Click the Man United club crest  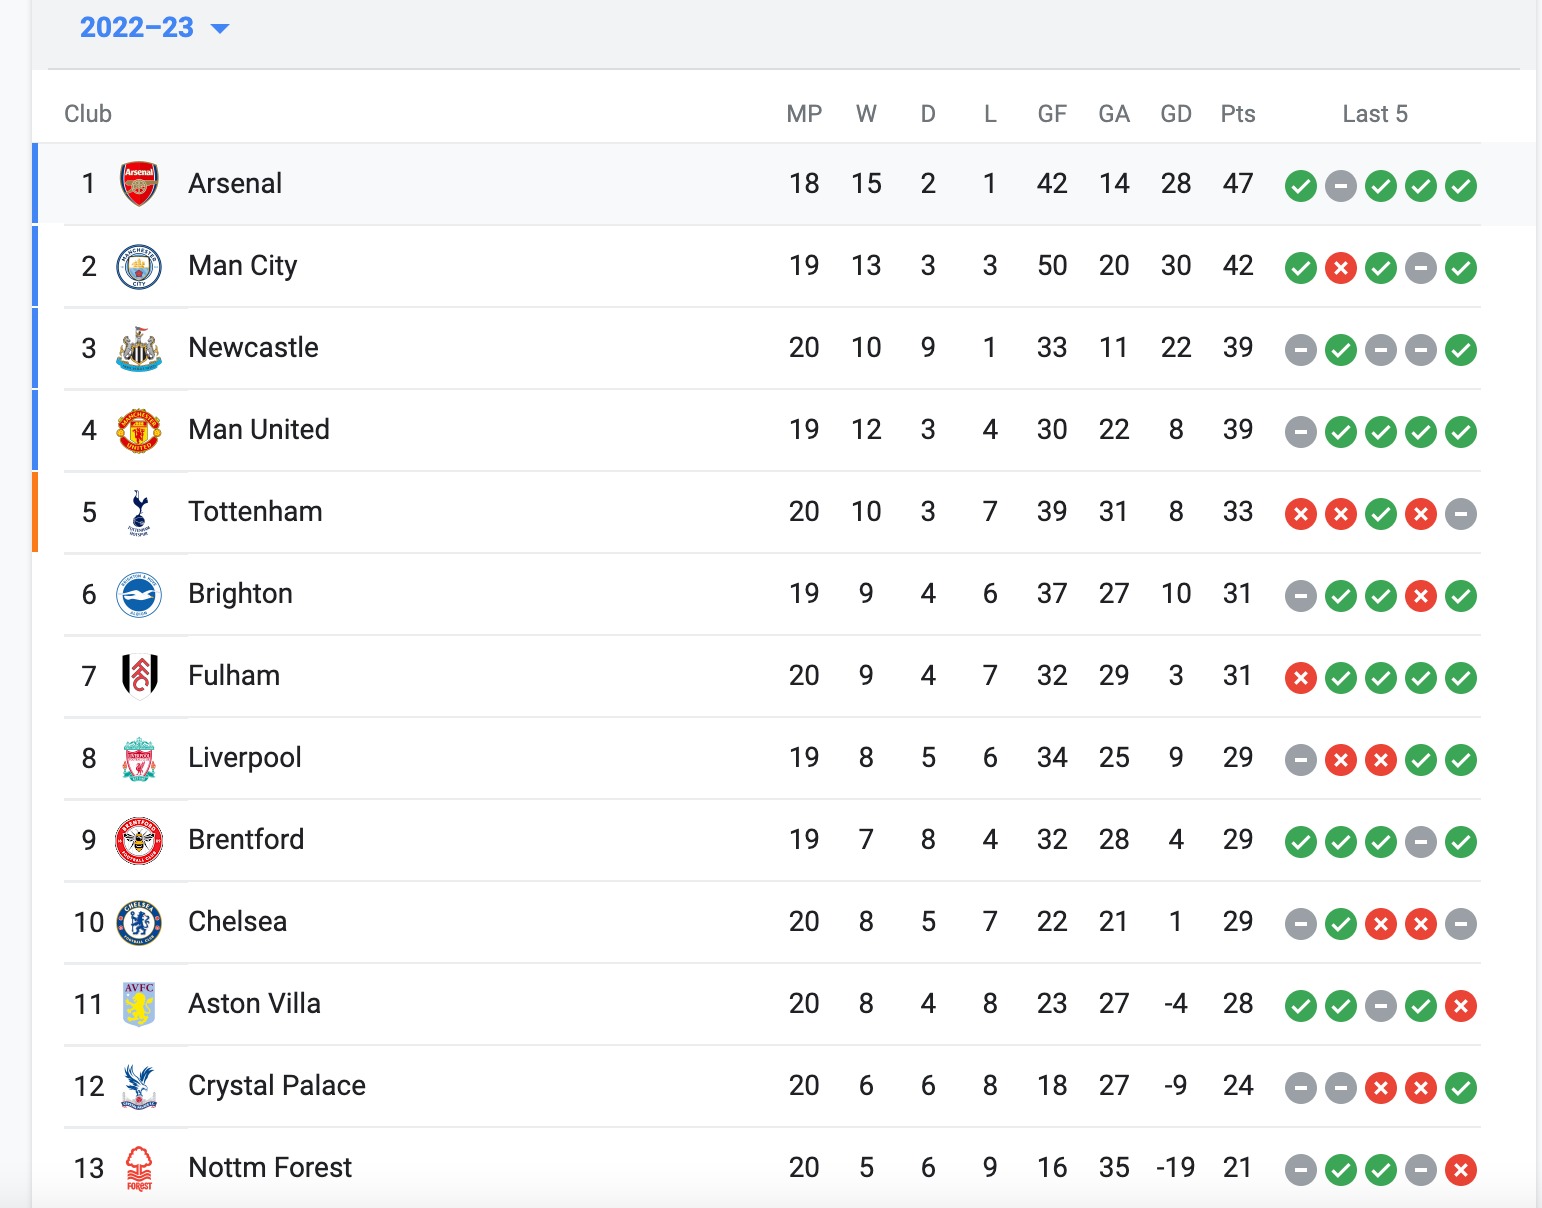(139, 430)
